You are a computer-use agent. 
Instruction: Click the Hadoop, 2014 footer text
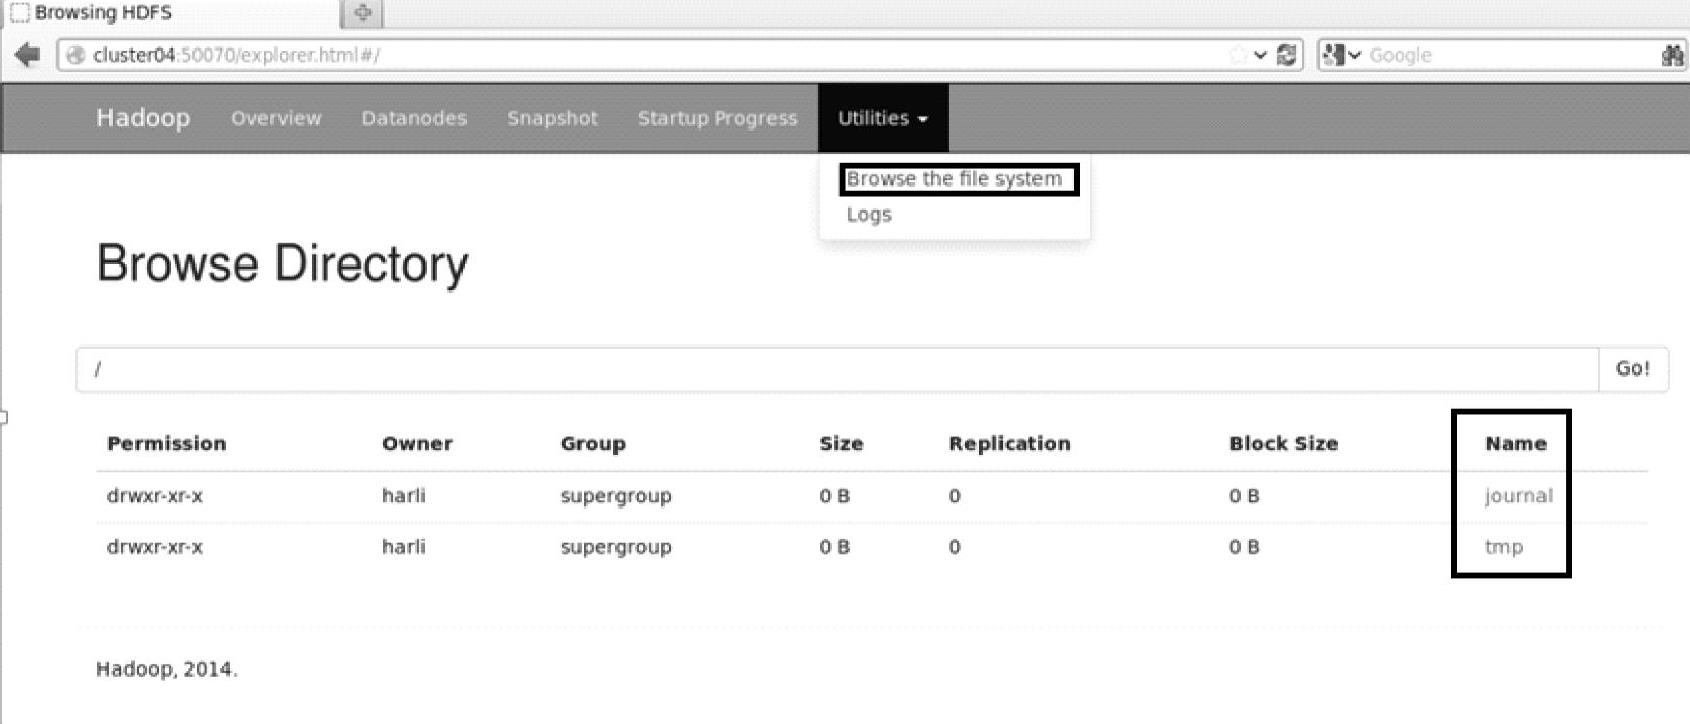(x=167, y=670)
